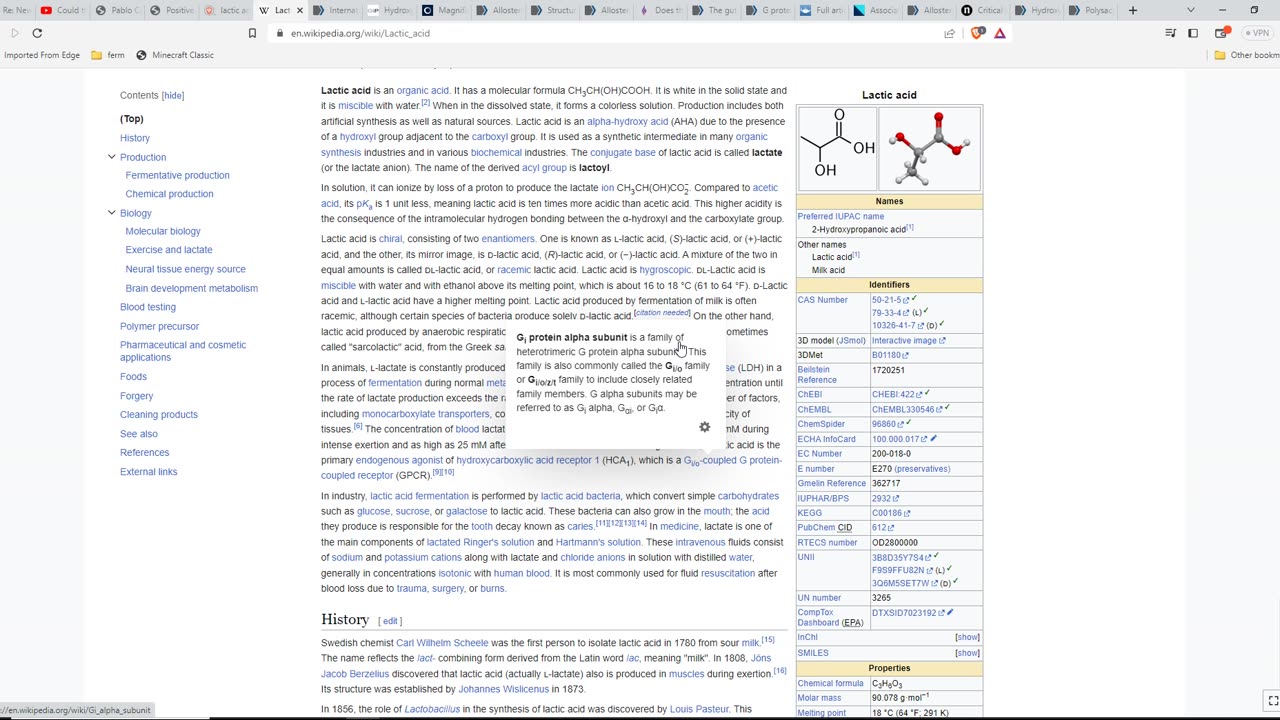Switch to the 'Magnif' tab
The image size is (1280, 720).
pos(444,10)
